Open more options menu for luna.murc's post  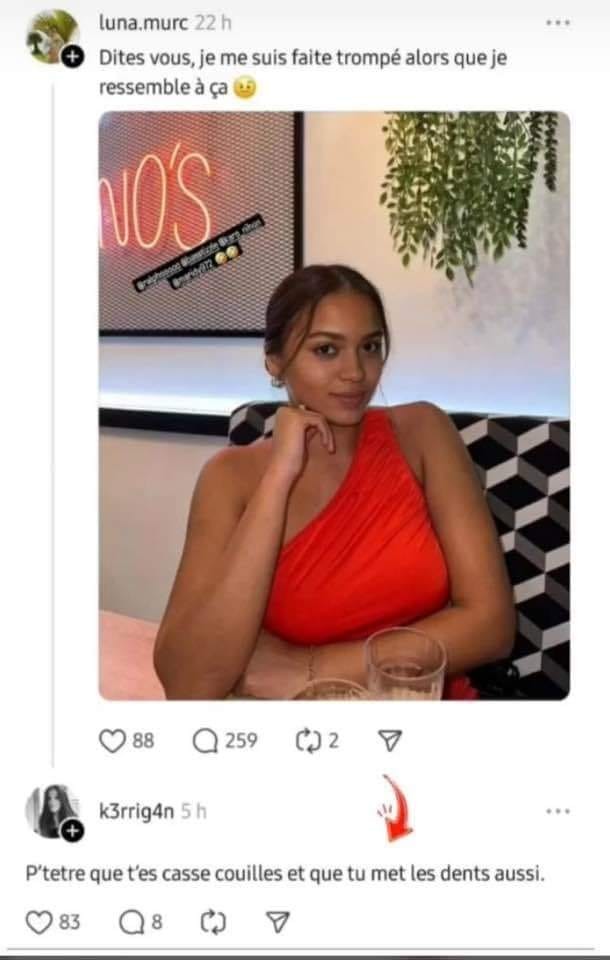click(x=558, y=23)
